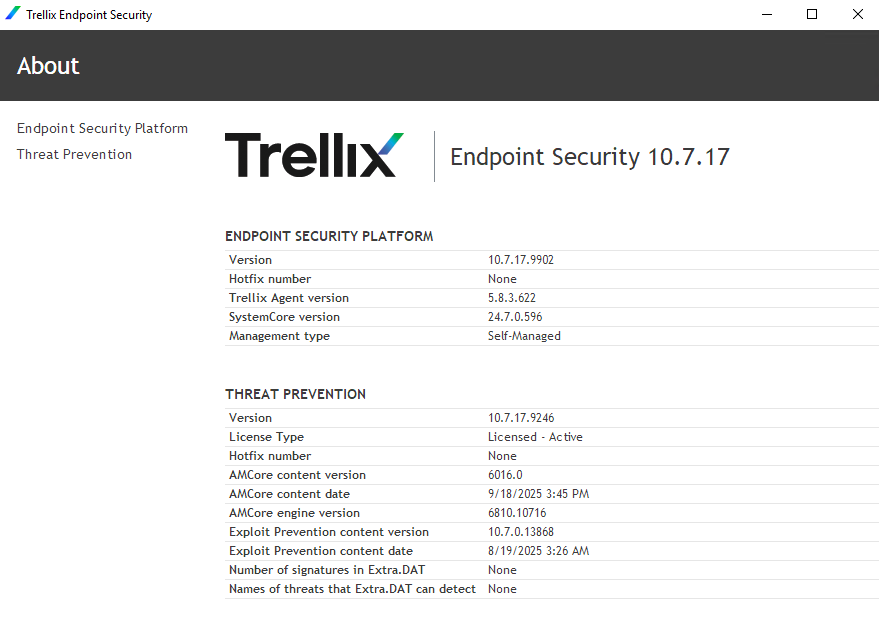879x636 pixels.
Task: Click the Self-Managed management type value
Action: coord(524,336)
